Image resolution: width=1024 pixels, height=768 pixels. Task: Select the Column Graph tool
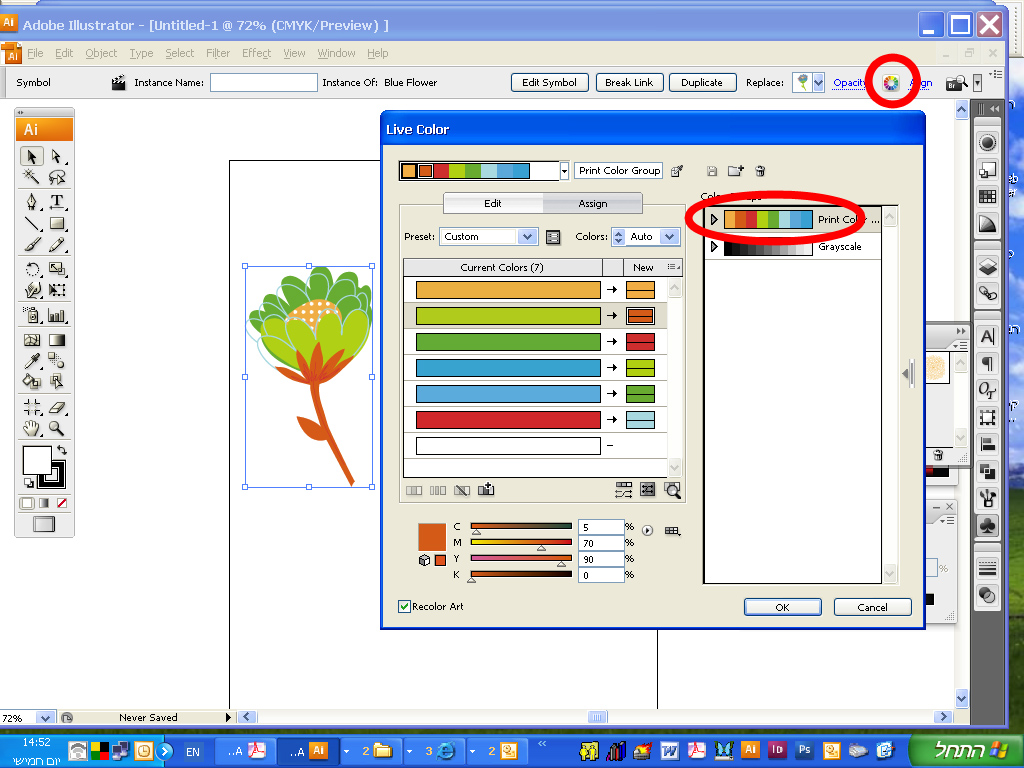pos(57,315)
